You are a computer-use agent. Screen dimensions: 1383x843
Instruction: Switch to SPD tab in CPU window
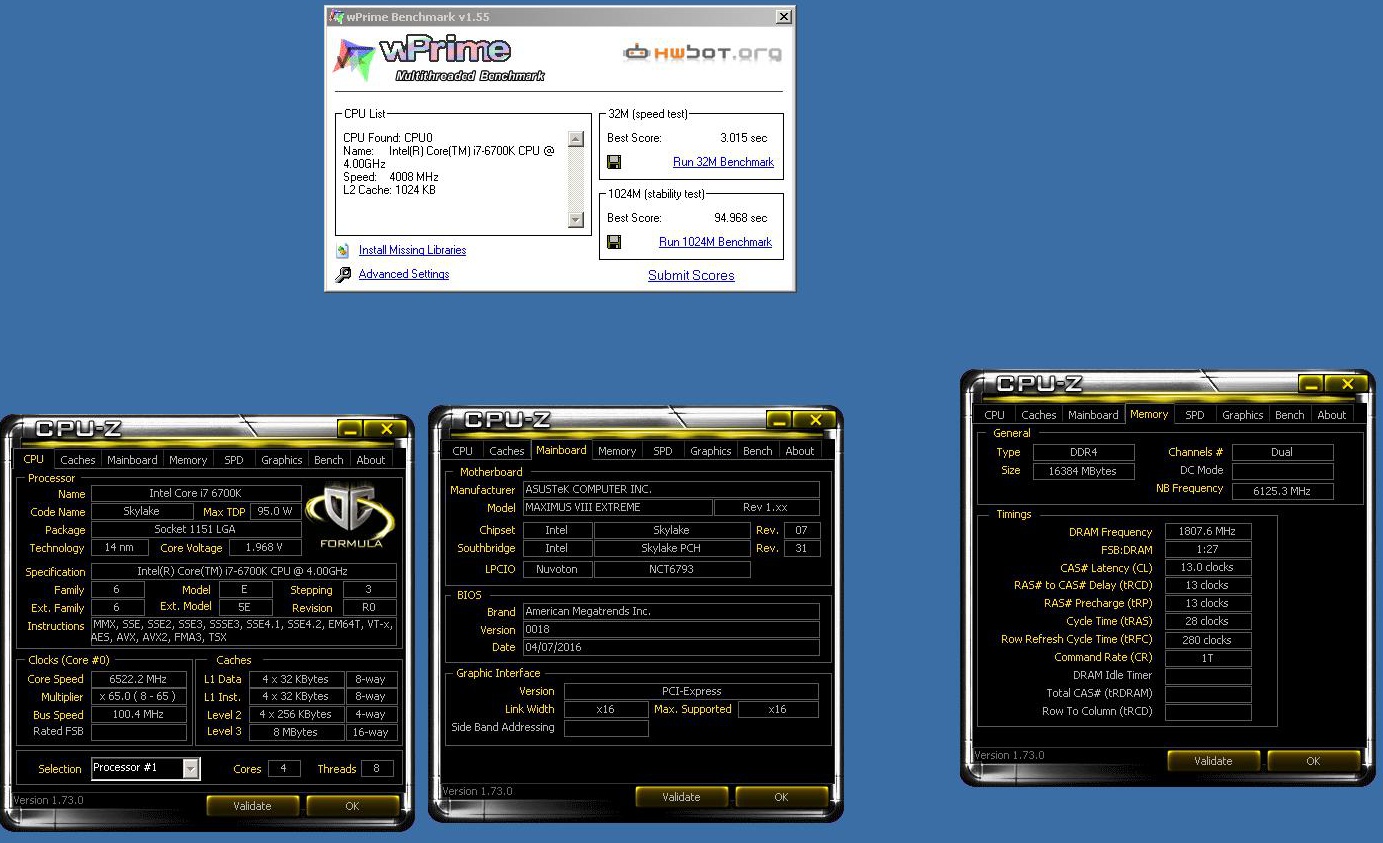tap(233, 460)
